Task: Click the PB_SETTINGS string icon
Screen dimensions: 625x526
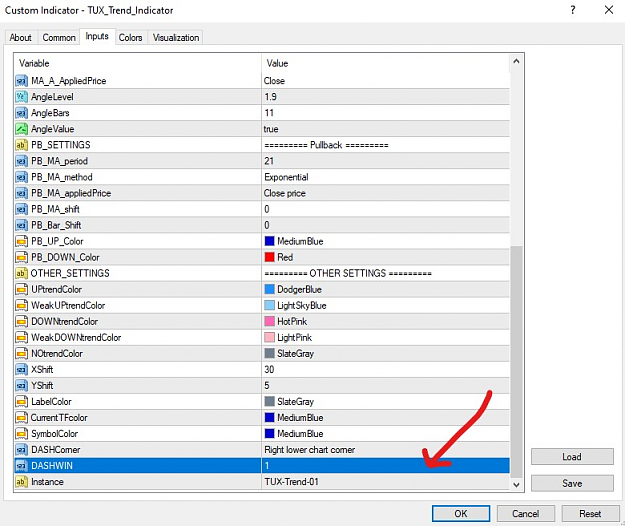Action: click(x=22, y=145)
